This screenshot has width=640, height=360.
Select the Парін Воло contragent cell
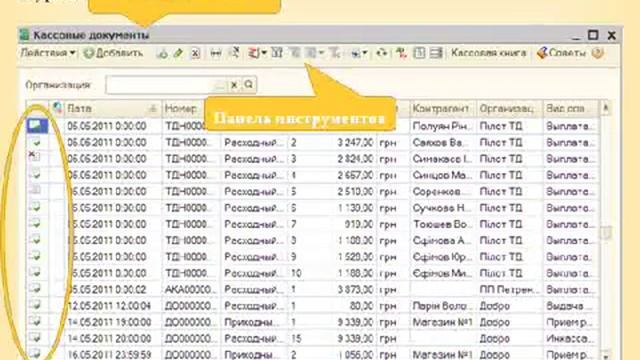coord(443,306)
